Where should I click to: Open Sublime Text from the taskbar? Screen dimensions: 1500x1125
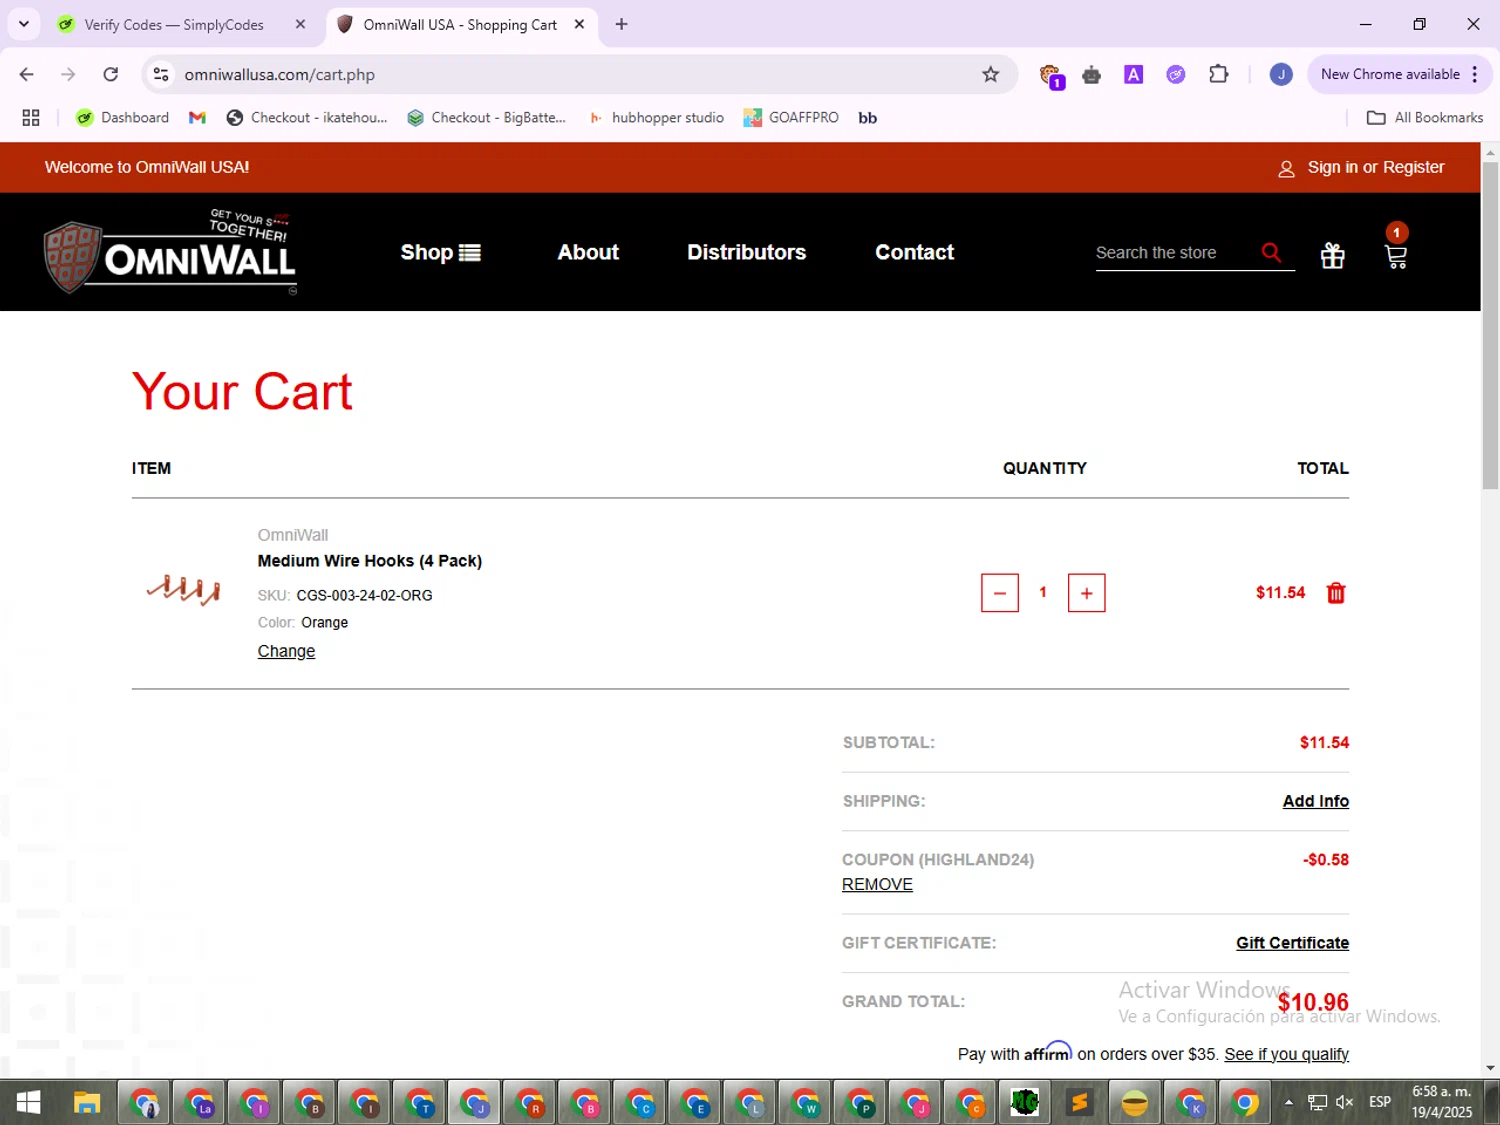point(1080,1103)
